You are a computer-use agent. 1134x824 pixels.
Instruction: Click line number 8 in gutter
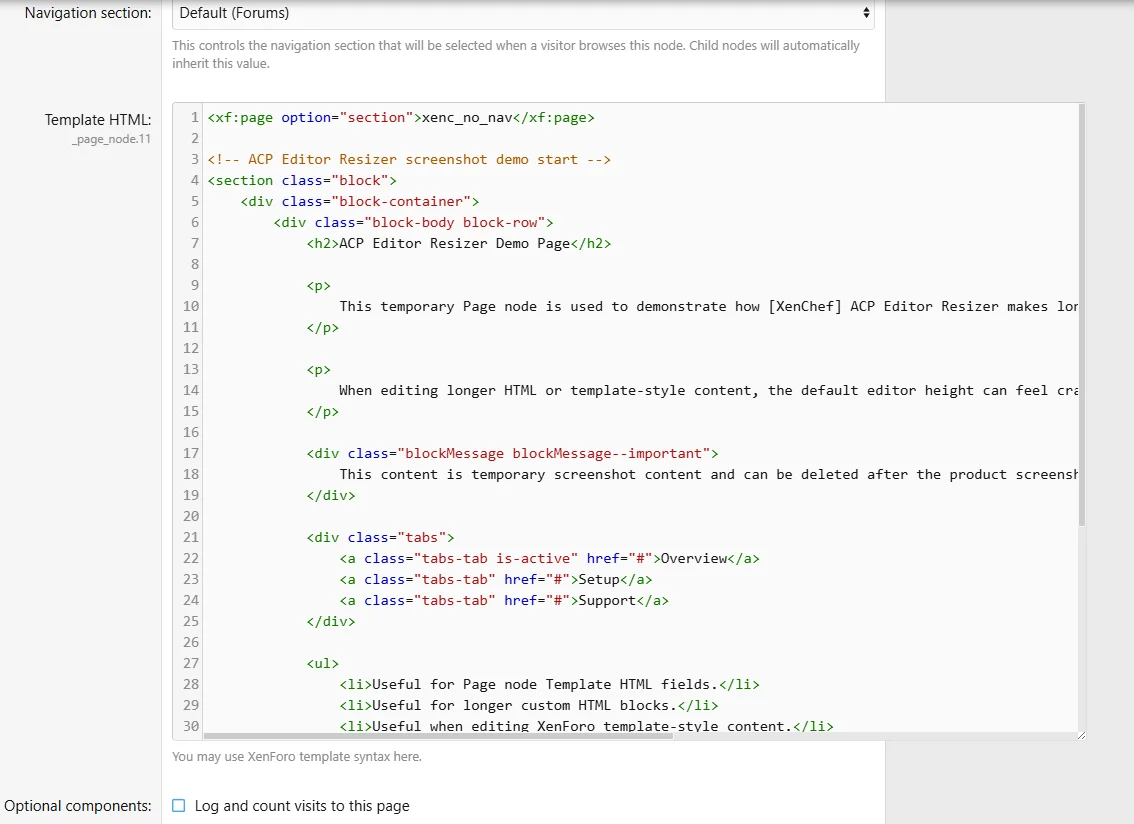click(195, 264)
